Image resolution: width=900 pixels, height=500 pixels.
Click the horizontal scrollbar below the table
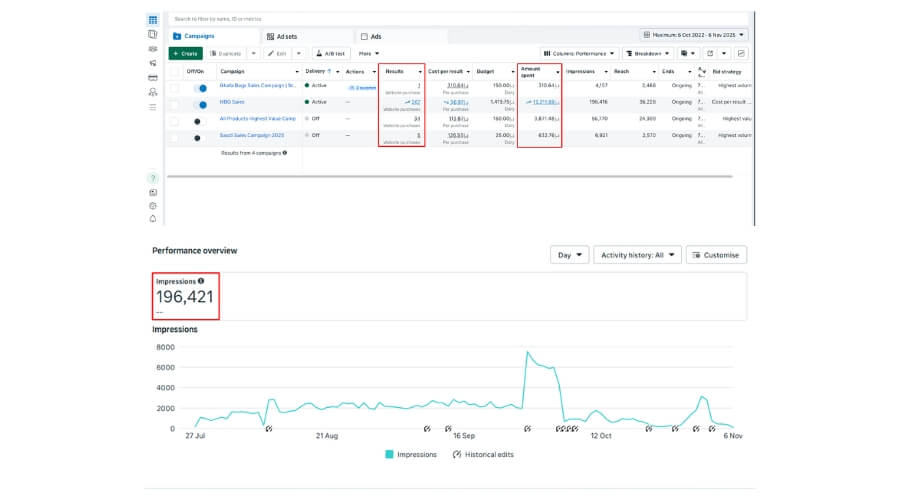click(449, 176)
